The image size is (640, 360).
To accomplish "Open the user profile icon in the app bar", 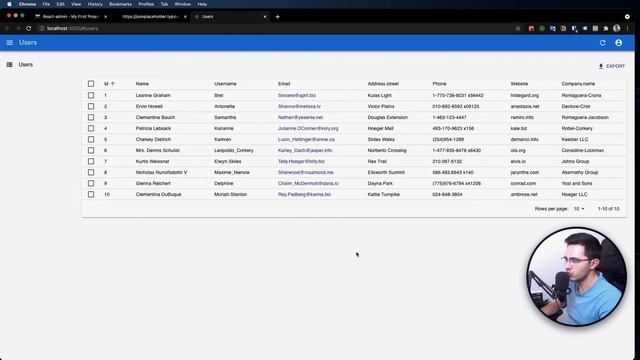I will [619, 42].
